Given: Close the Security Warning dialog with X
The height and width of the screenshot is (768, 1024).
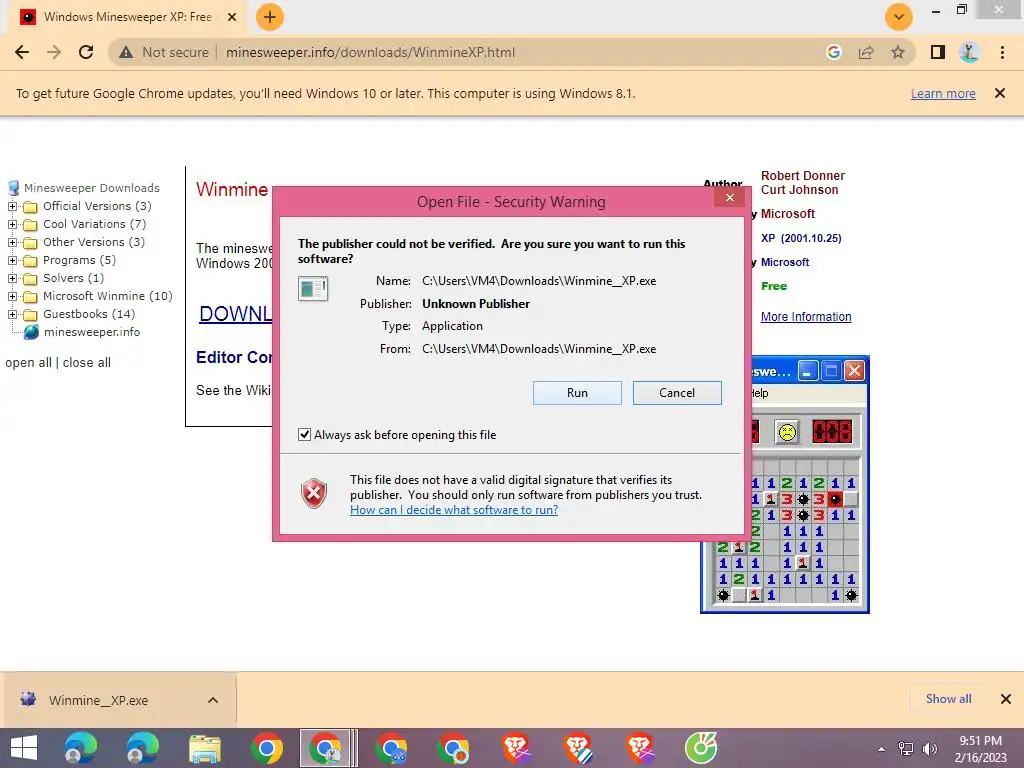Looking at the screenshot, I should pyautogui.click(x=729, y=198).
